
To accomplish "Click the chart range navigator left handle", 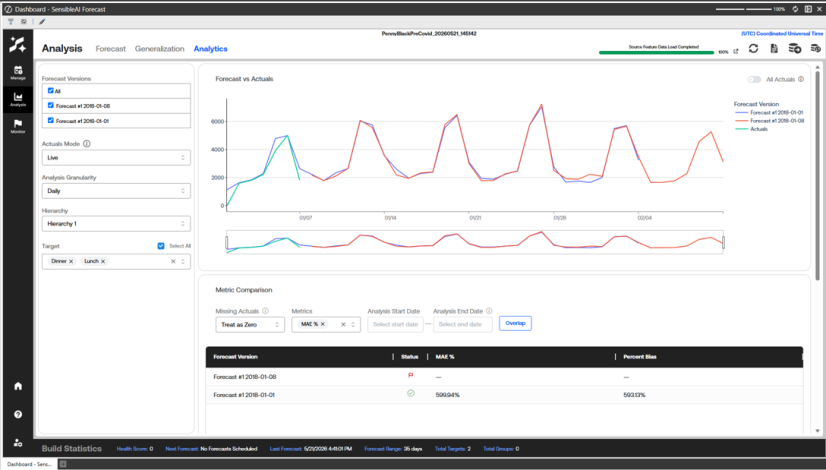I will 227,242.
